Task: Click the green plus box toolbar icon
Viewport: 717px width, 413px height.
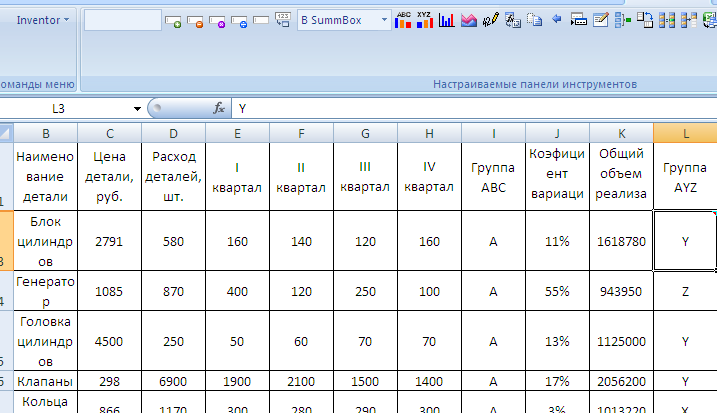Action: pyautogui.click(x=173, y=21)
